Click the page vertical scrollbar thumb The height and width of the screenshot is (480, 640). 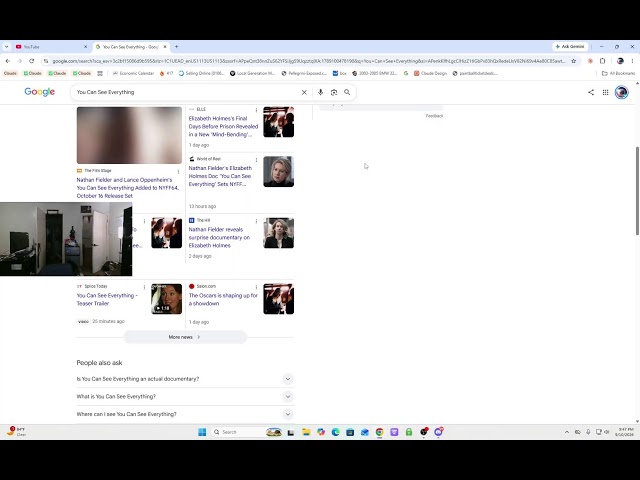pos(637,191)
